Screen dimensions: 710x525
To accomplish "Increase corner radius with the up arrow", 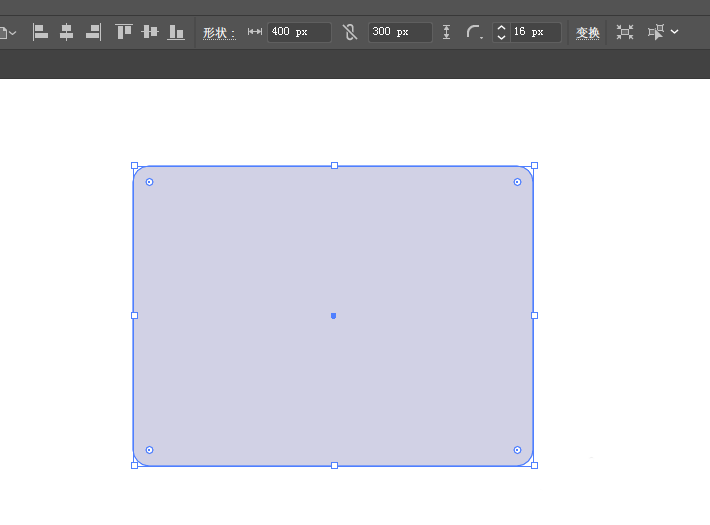I will [501, 27].
